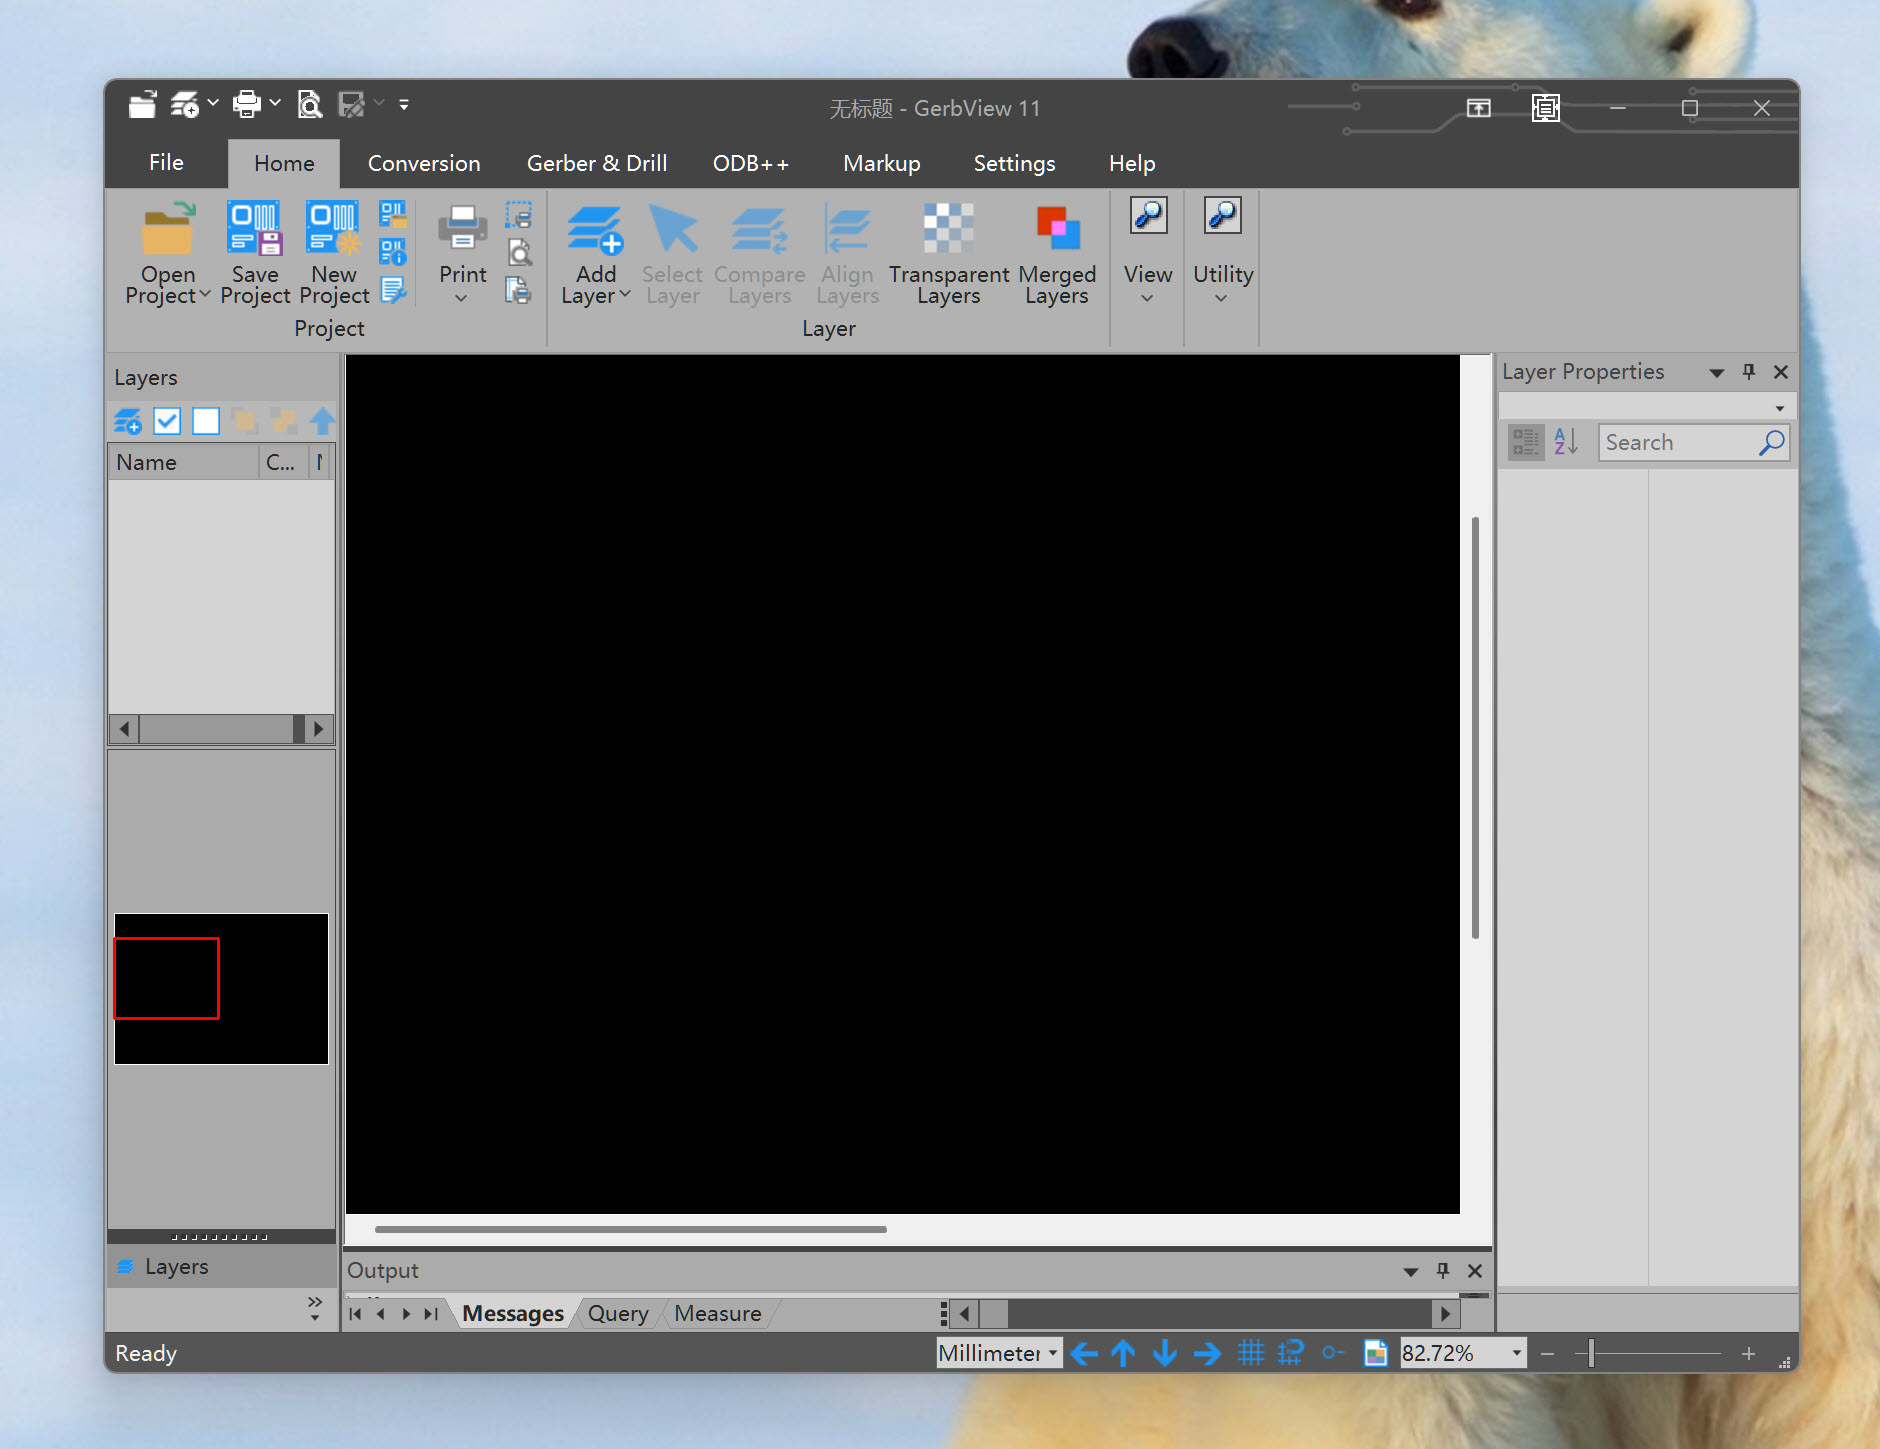This screenshot has width=1880, height=1449.
Task: Click in the Layer Properties Search field
Action: click(1680, 442)
